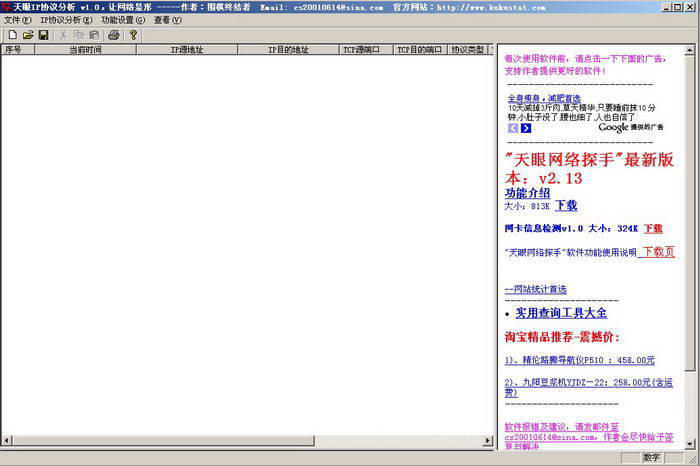
Task: Sort by the IP源地址 column header
Action: point(188,49)
